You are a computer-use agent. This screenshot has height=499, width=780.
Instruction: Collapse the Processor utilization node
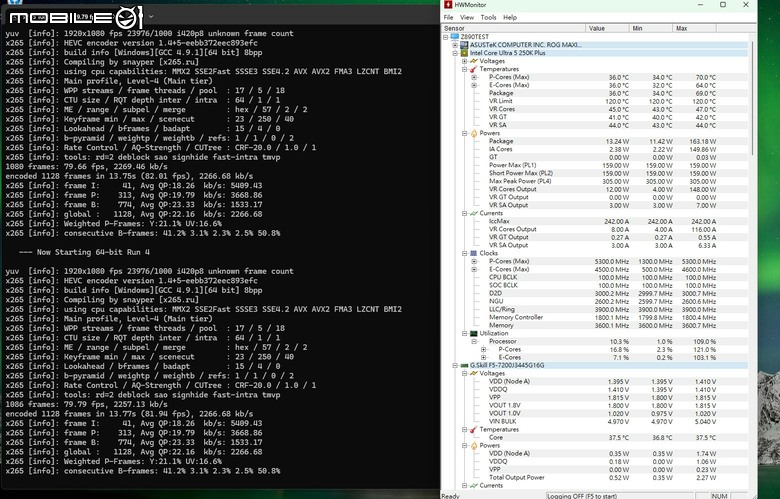point(474,341)
